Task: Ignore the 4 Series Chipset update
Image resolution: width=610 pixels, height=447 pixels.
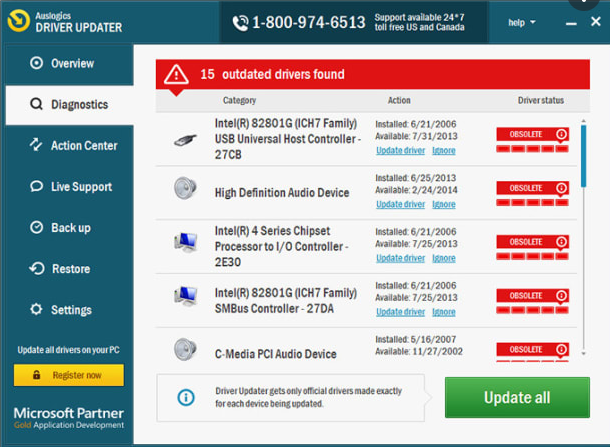Action: coord(443,258)
